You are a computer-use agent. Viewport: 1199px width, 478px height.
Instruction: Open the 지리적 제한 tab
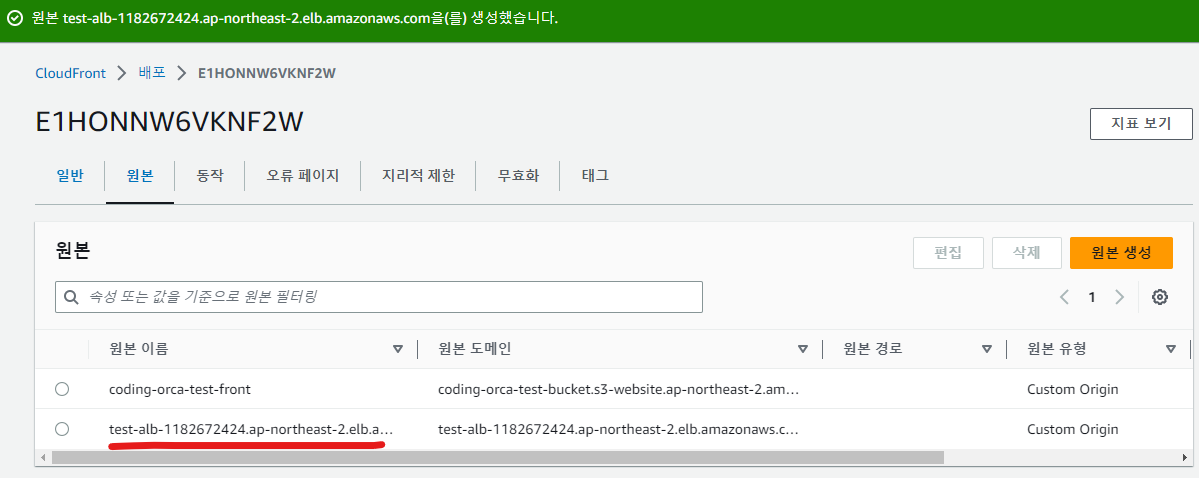click(418, 176)
